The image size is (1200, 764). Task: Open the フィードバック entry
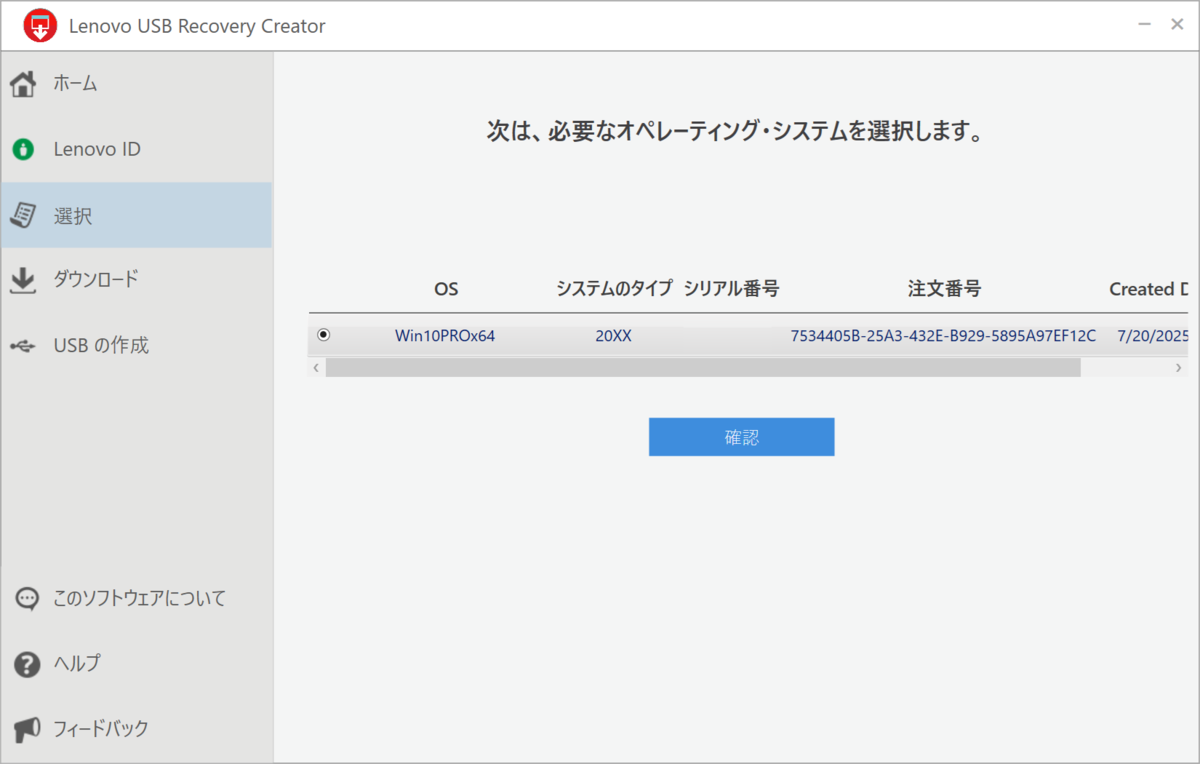tap(136, 728)
